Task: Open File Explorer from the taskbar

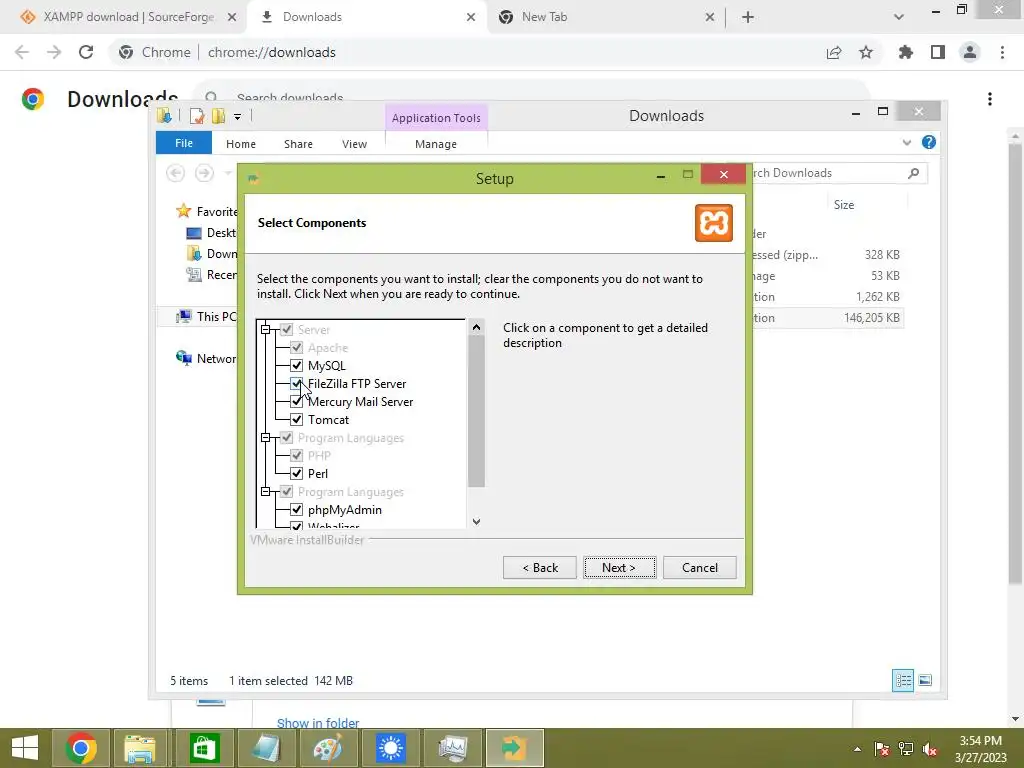Action: point(140,748)
